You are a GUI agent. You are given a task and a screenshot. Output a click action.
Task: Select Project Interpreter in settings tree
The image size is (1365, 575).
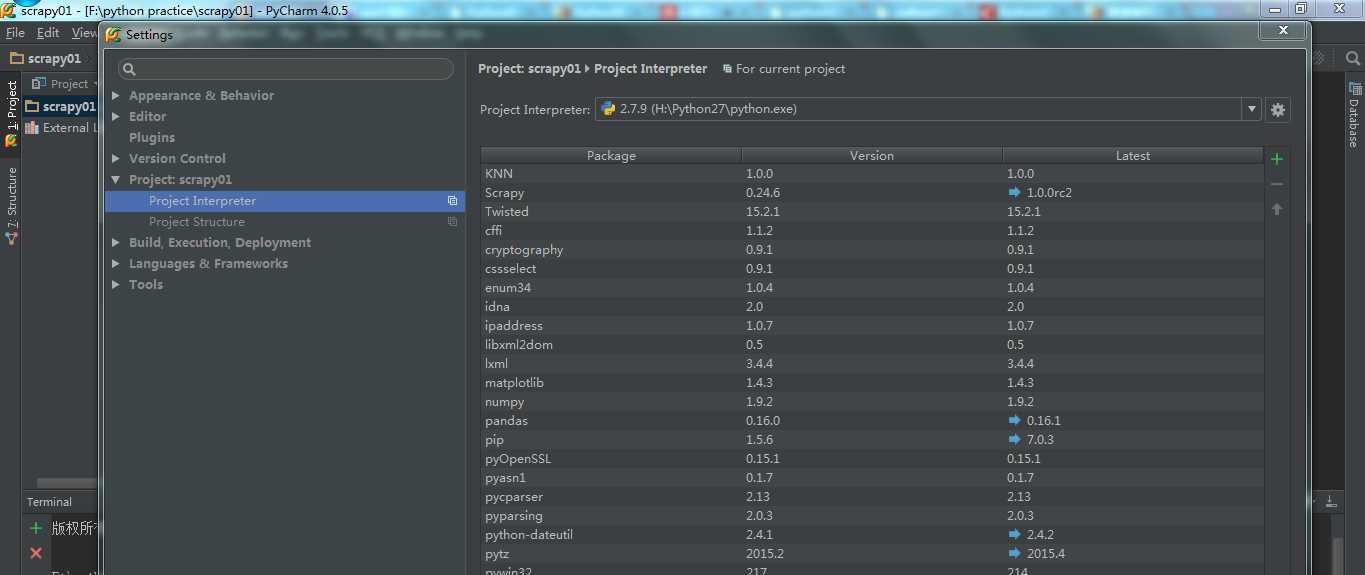[285, 201]
